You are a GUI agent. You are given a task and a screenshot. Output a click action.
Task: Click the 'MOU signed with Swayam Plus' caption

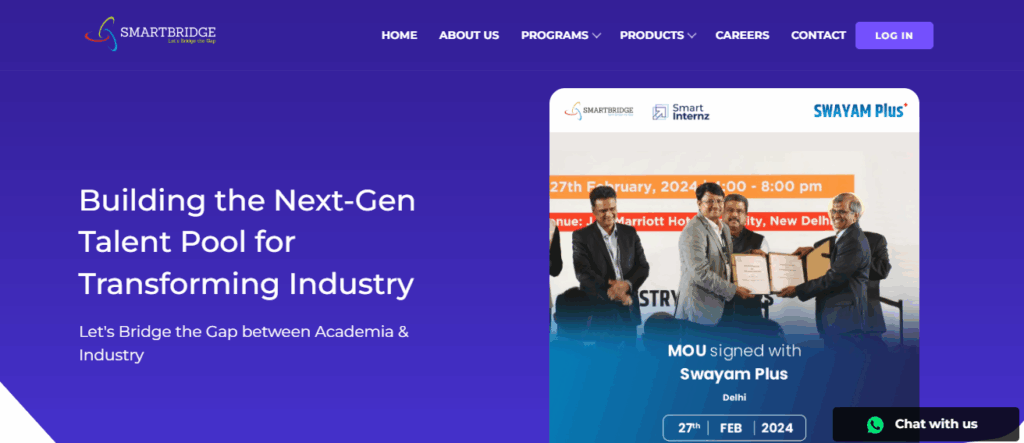click(x=734, y=363)
